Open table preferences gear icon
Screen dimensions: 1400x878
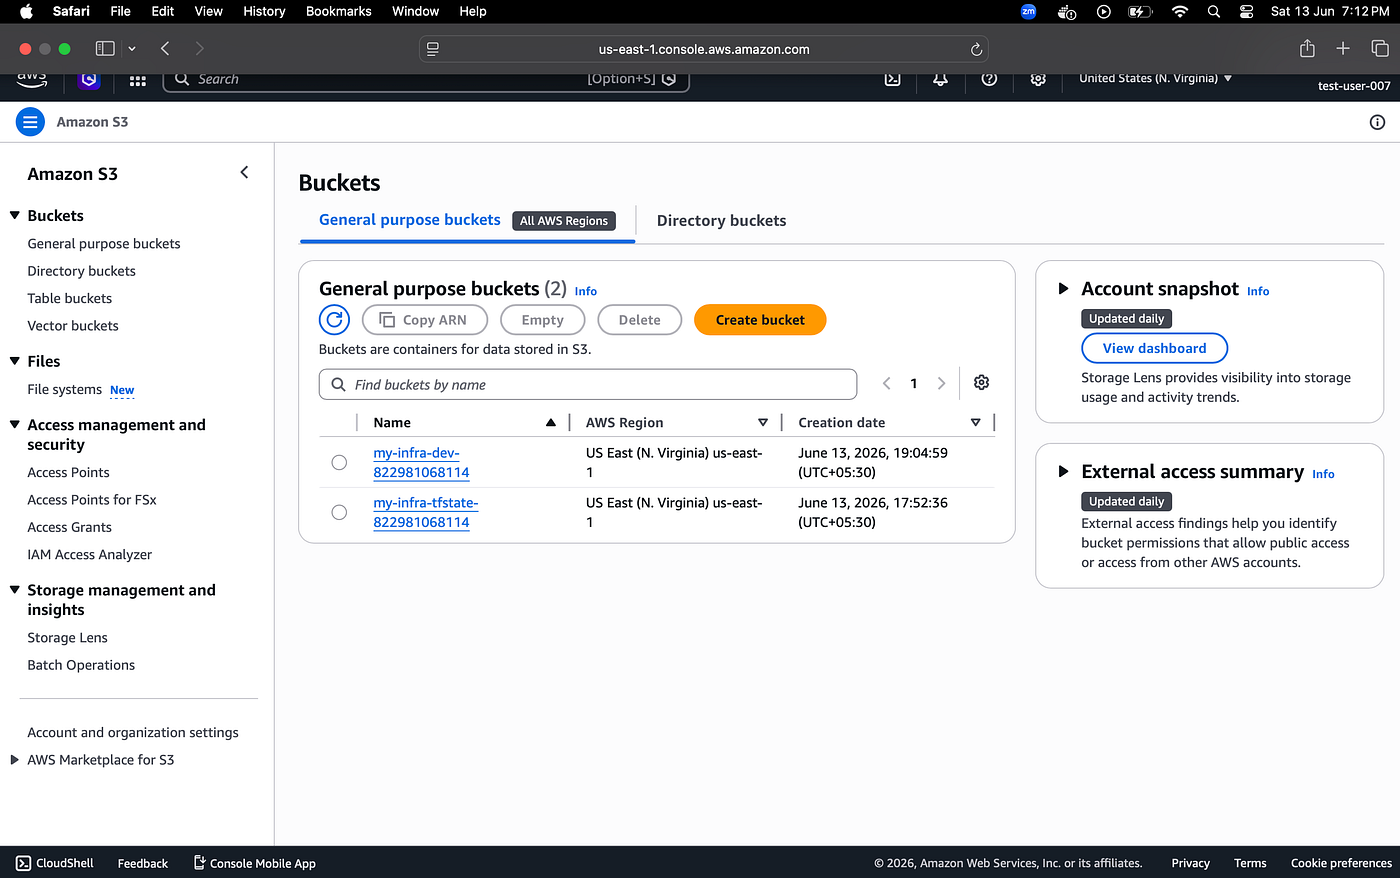(981, 383)
